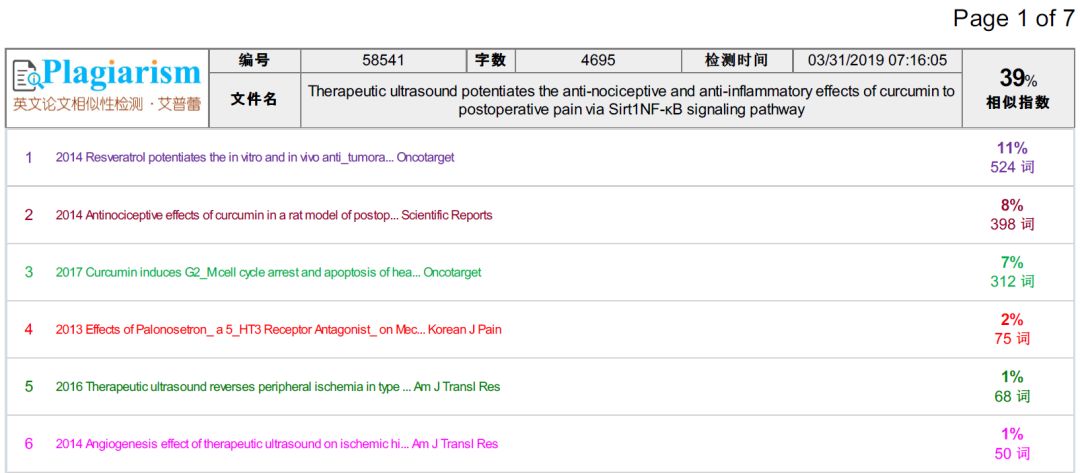The width and height of the screenshot is (1080, 473).
Task: Select source number 4 in the list
Action: pyautogui.click(x=29, y=329)
